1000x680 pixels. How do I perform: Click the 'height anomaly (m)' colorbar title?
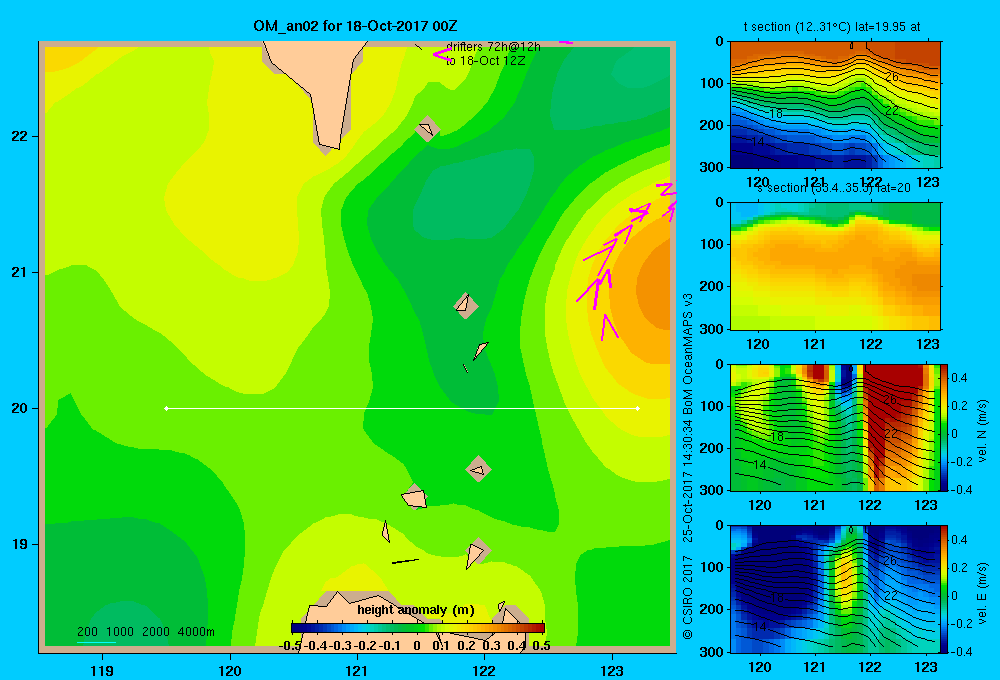(416, 610)
